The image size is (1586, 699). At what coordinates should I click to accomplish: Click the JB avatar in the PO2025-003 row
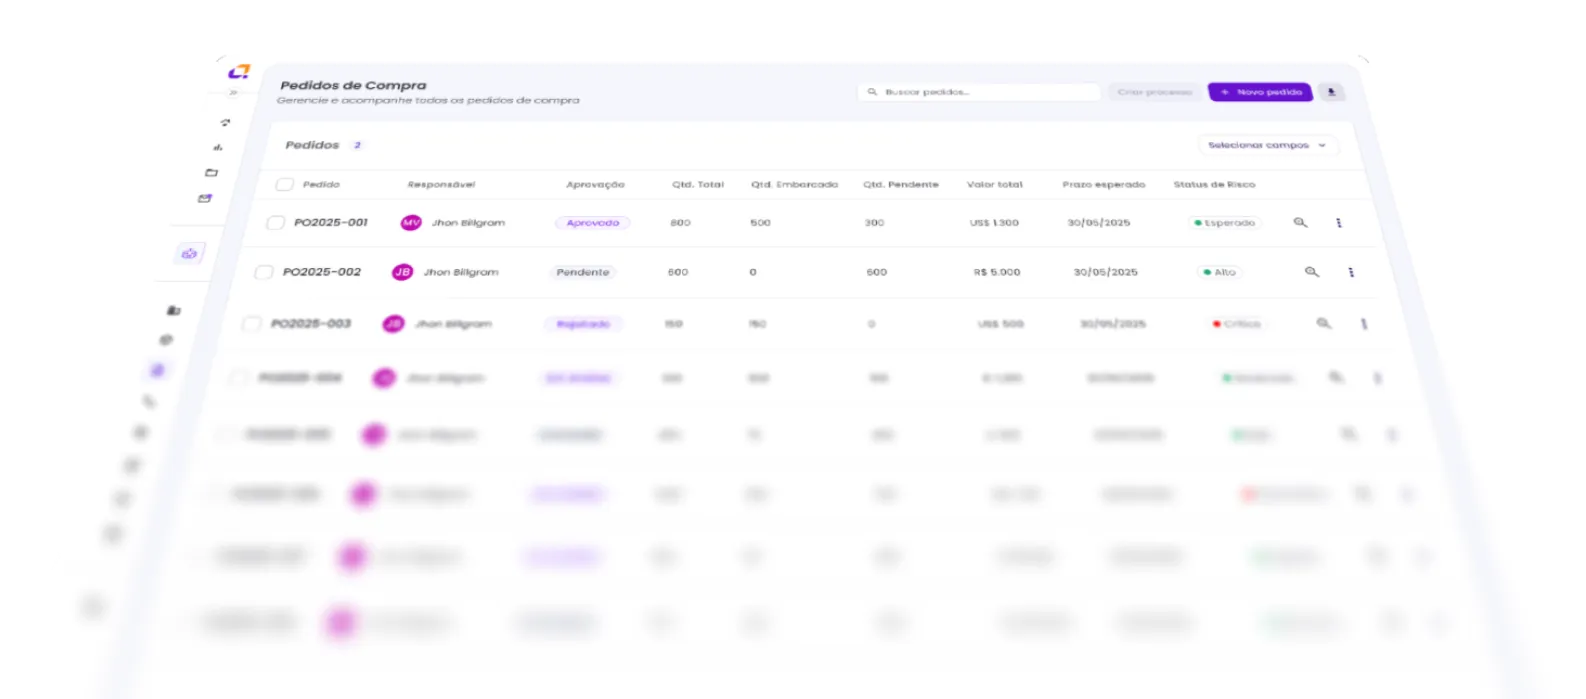pos(394,324)
